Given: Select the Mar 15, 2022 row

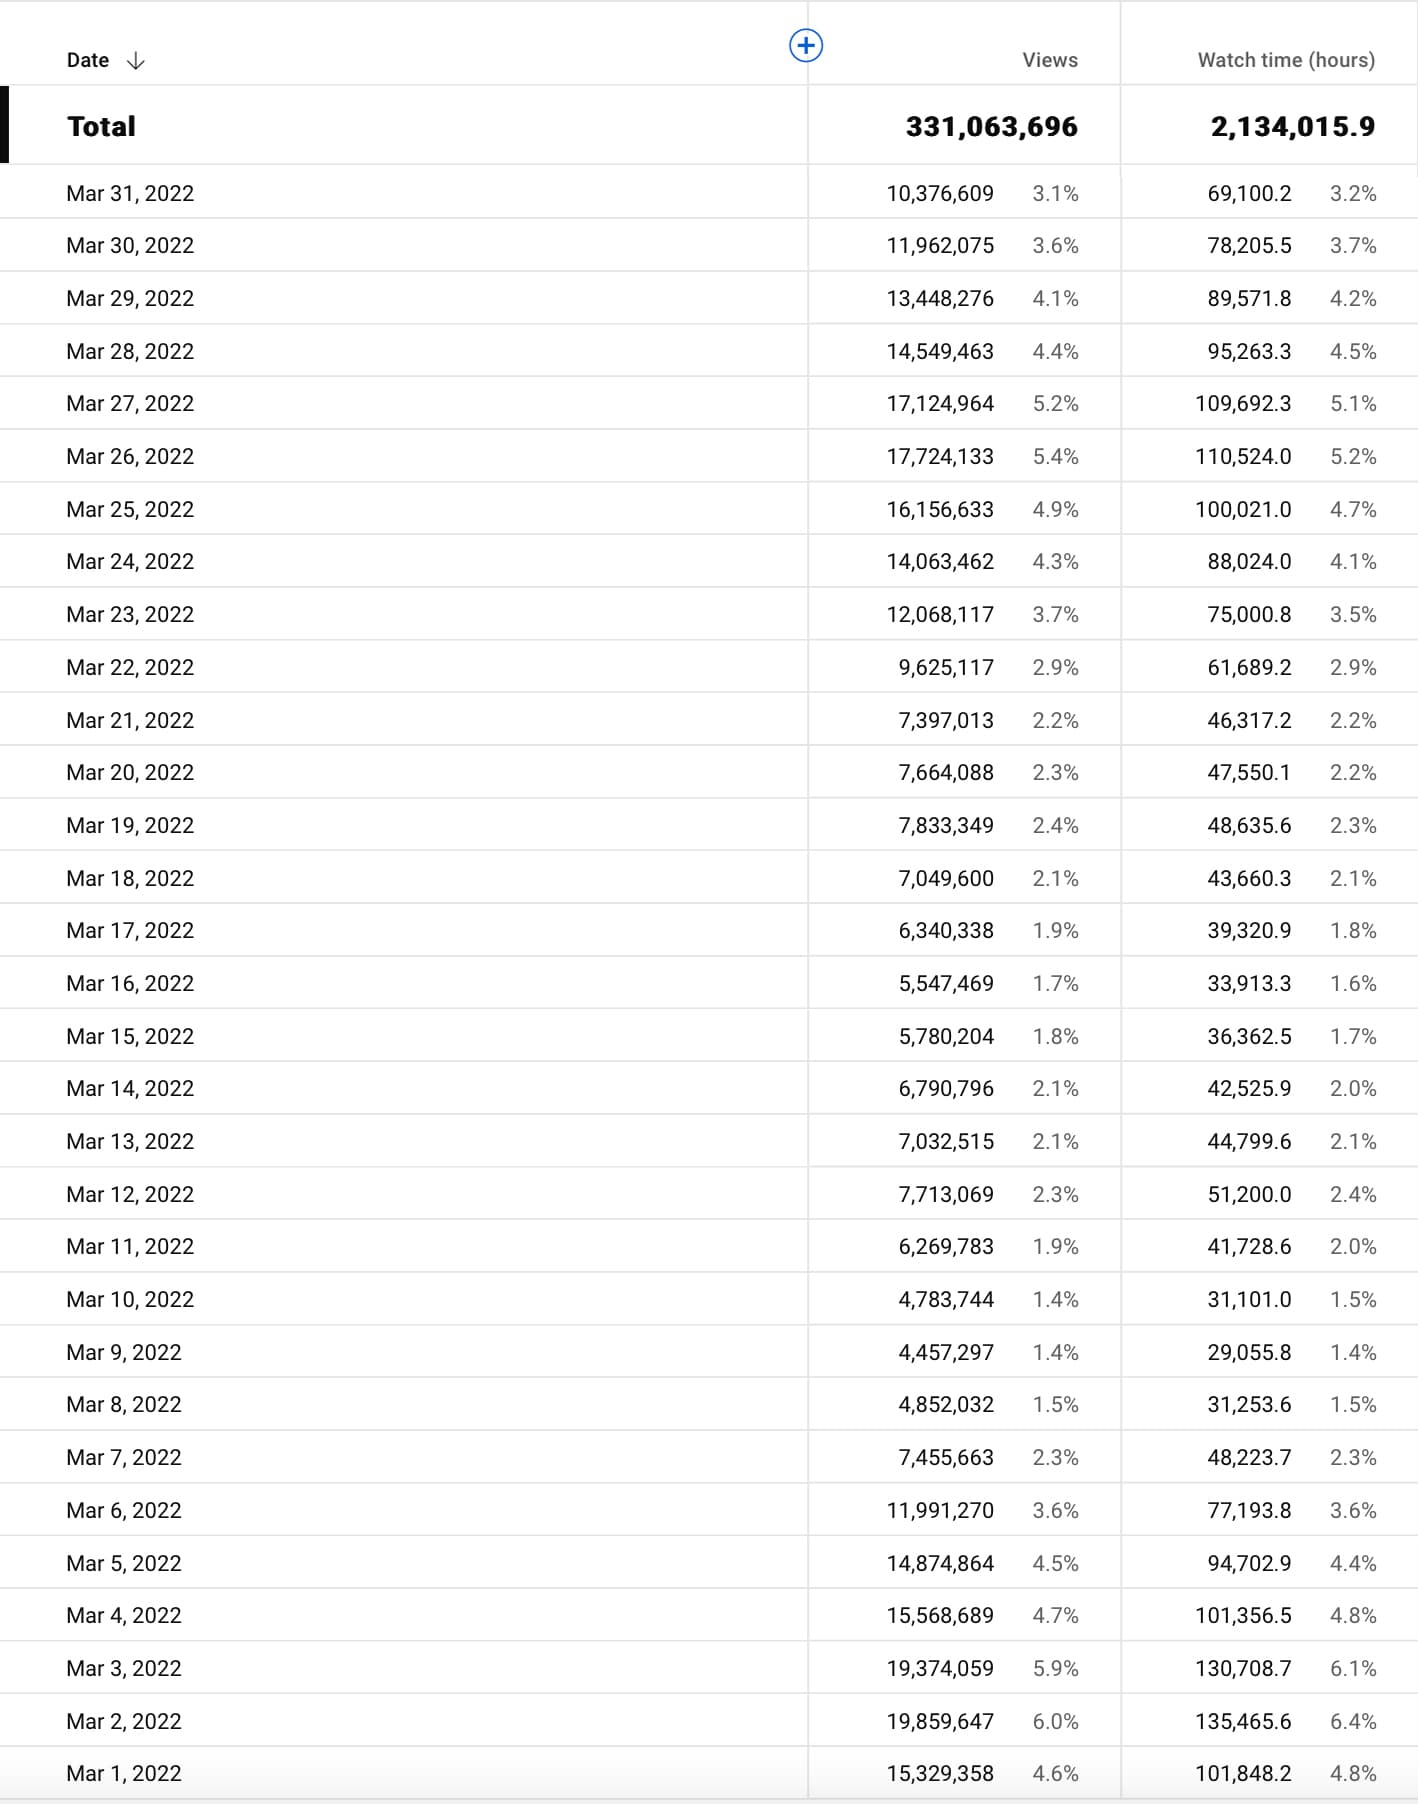Looking at the screenshot, I should click(130, 1036).
